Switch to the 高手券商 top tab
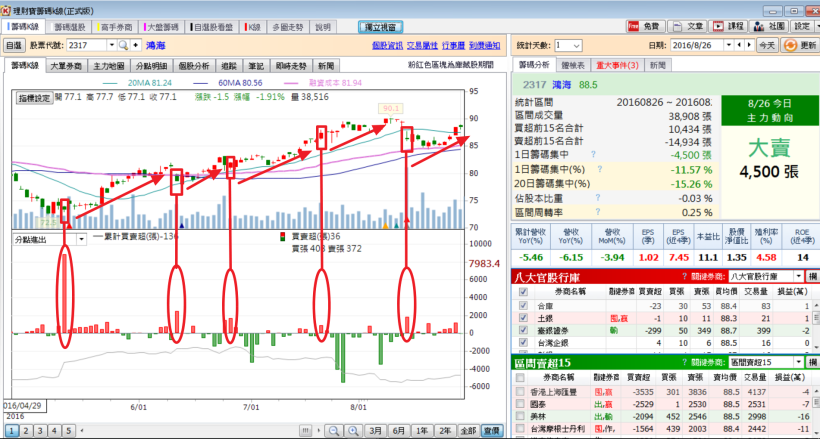820x439 pixels. (x=116, y=27)
